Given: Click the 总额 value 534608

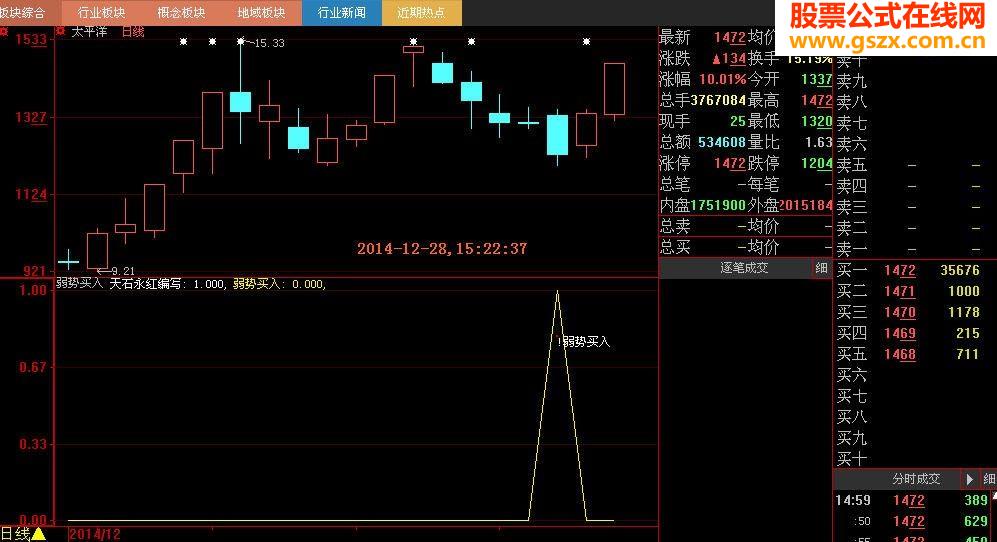Looking at the screenshot, I should [x=722, y=142].
